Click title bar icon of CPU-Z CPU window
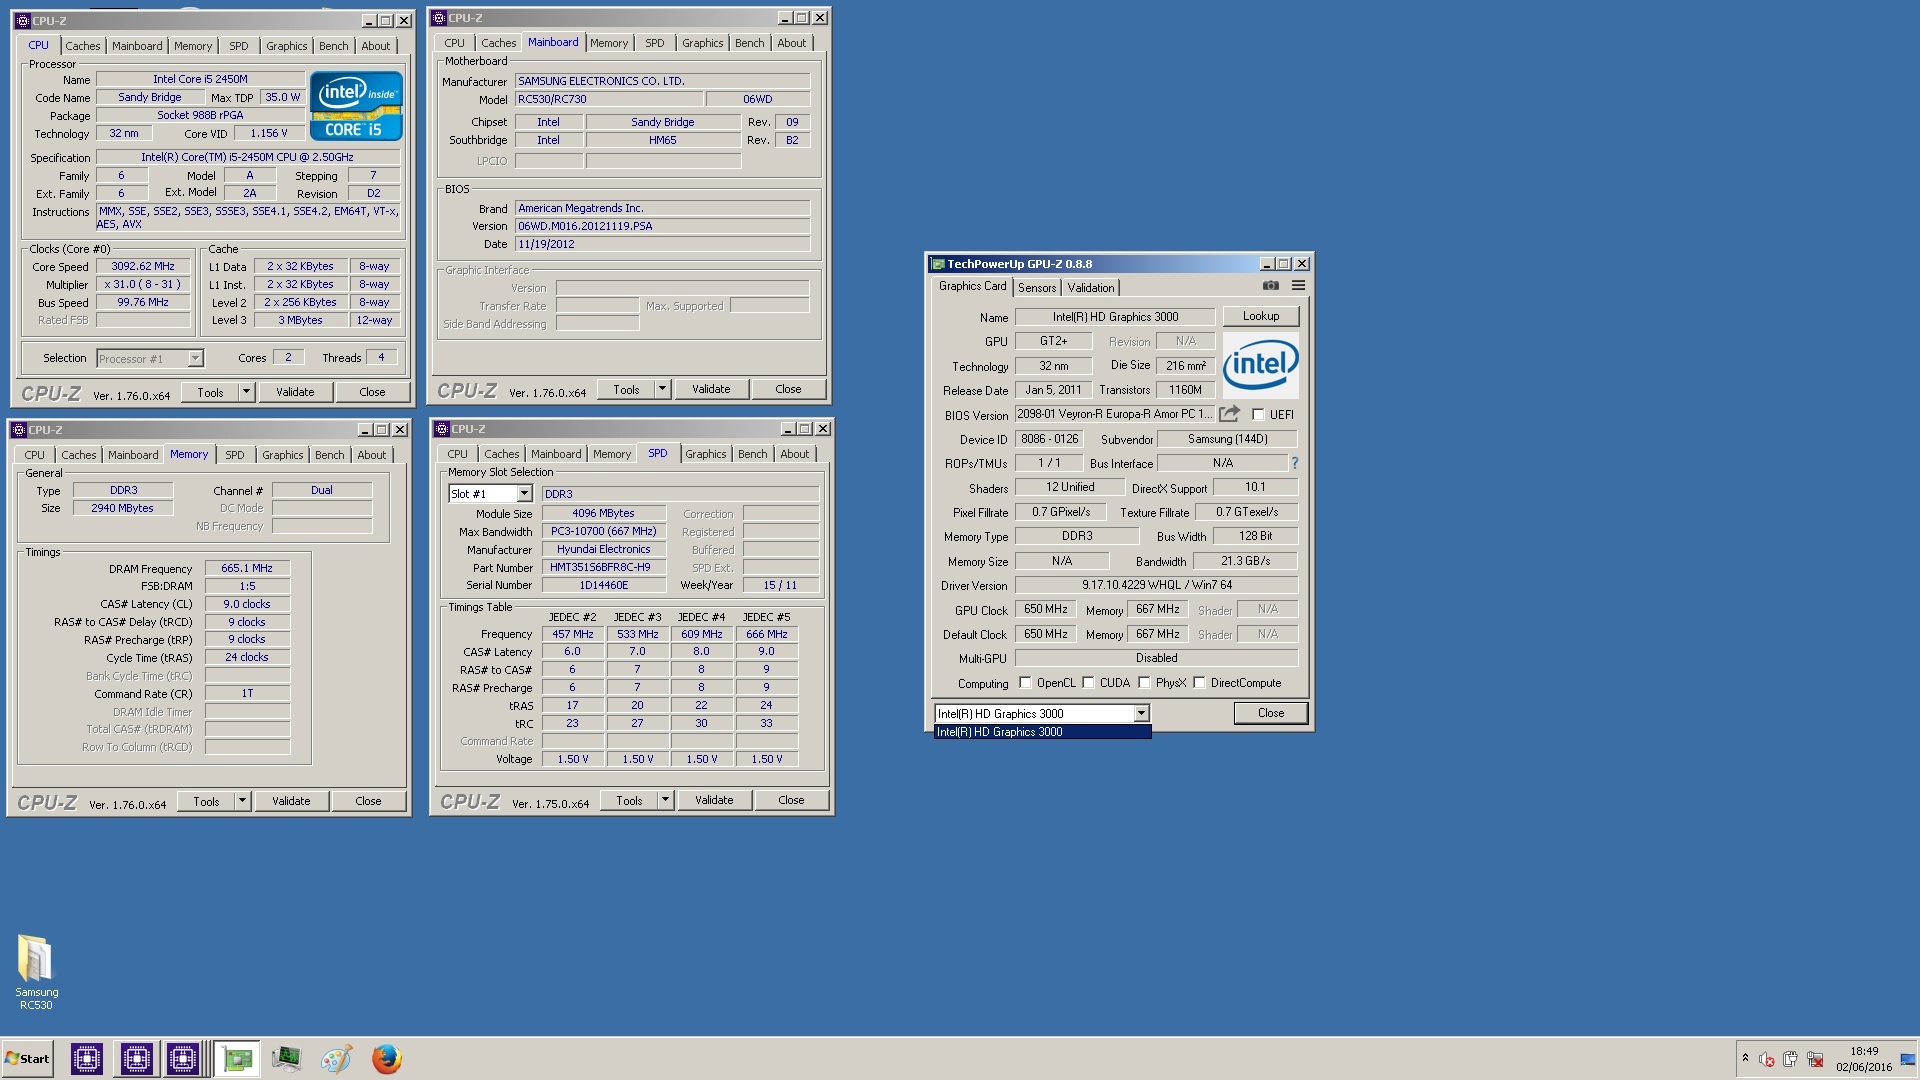The image size is (1920, 1080). tap(23, 21)
